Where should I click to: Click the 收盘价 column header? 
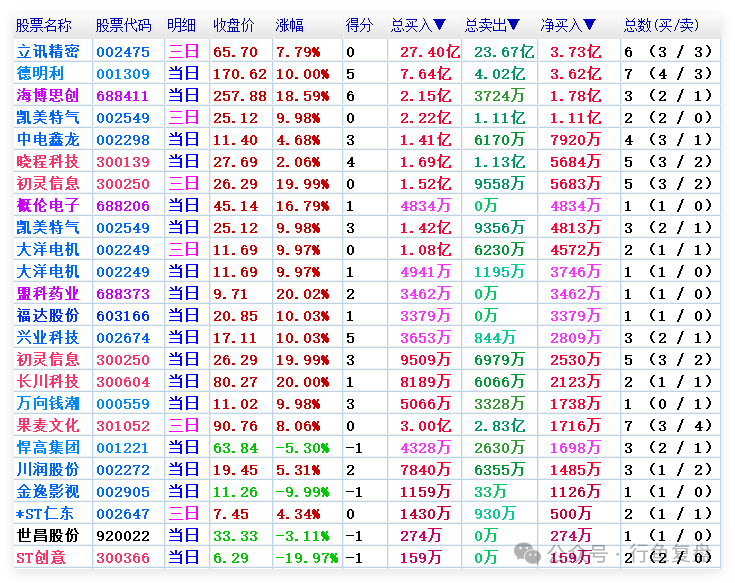pos(233,25)
